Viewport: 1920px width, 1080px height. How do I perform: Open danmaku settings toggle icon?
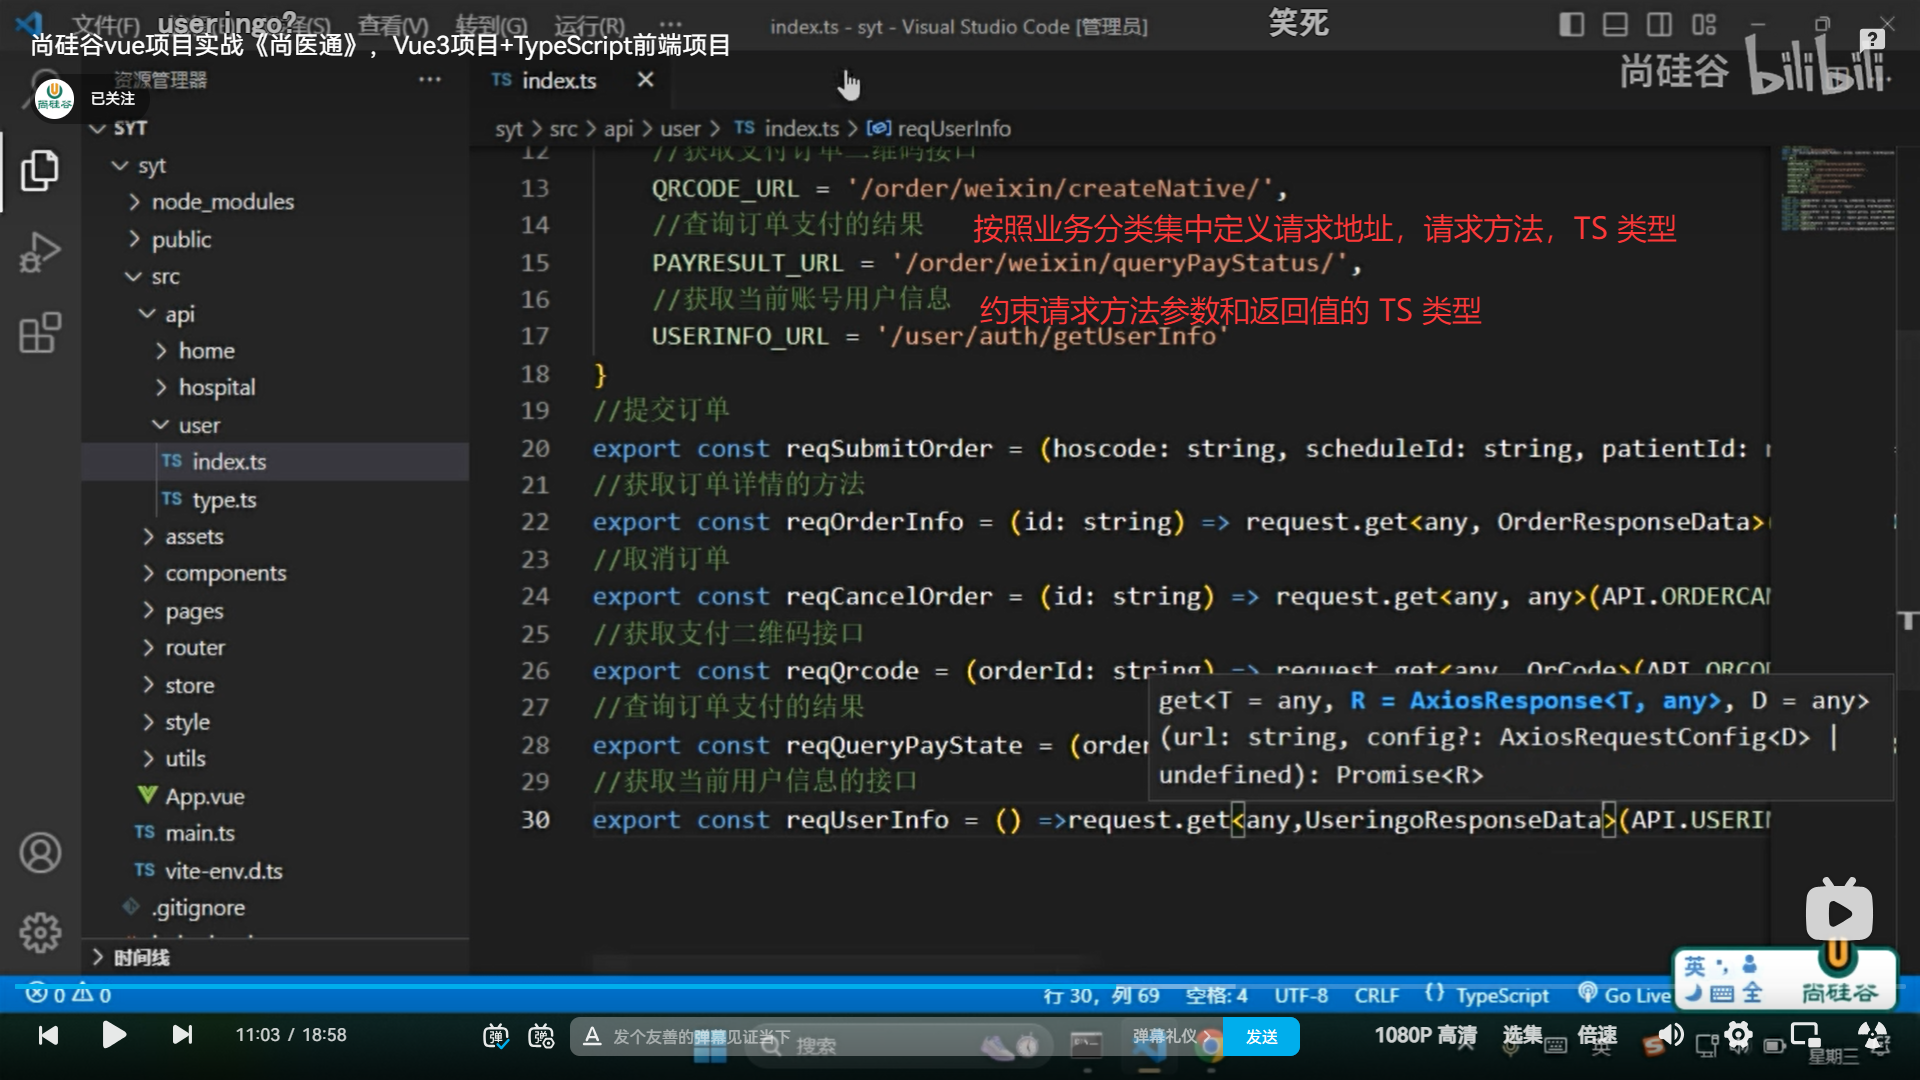[541, 1036]
